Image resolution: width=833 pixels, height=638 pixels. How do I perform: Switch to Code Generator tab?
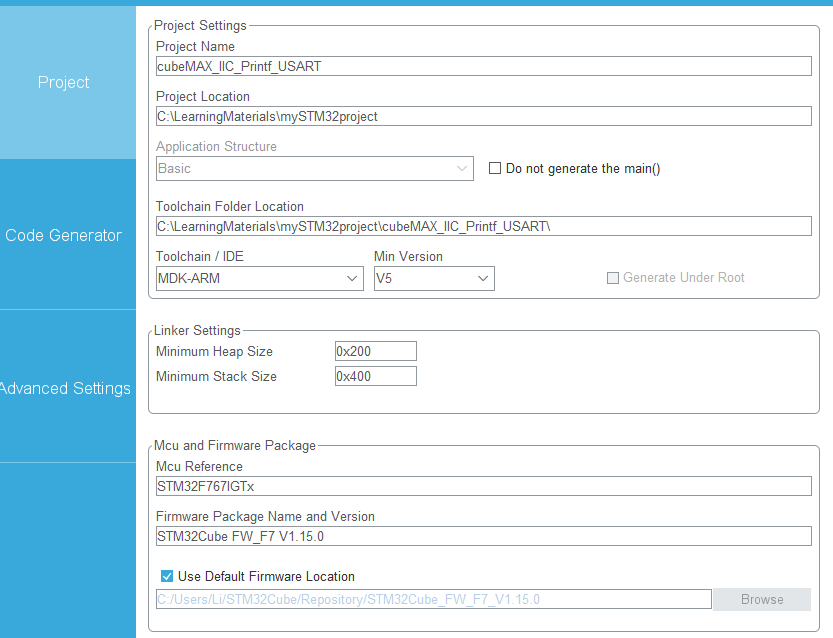tap(67, 235)
